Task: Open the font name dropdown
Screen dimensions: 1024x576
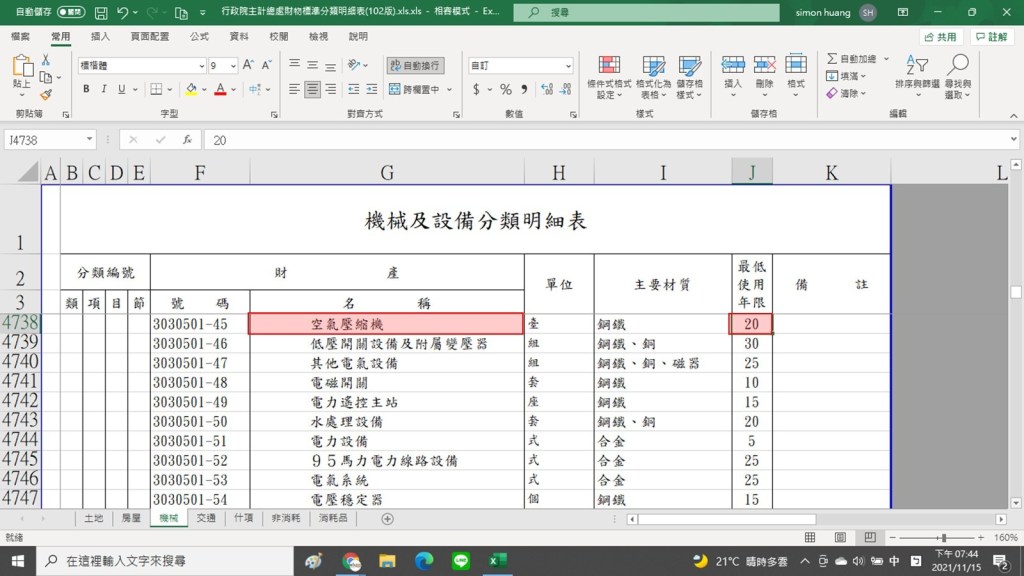Action: click(200, 65)
